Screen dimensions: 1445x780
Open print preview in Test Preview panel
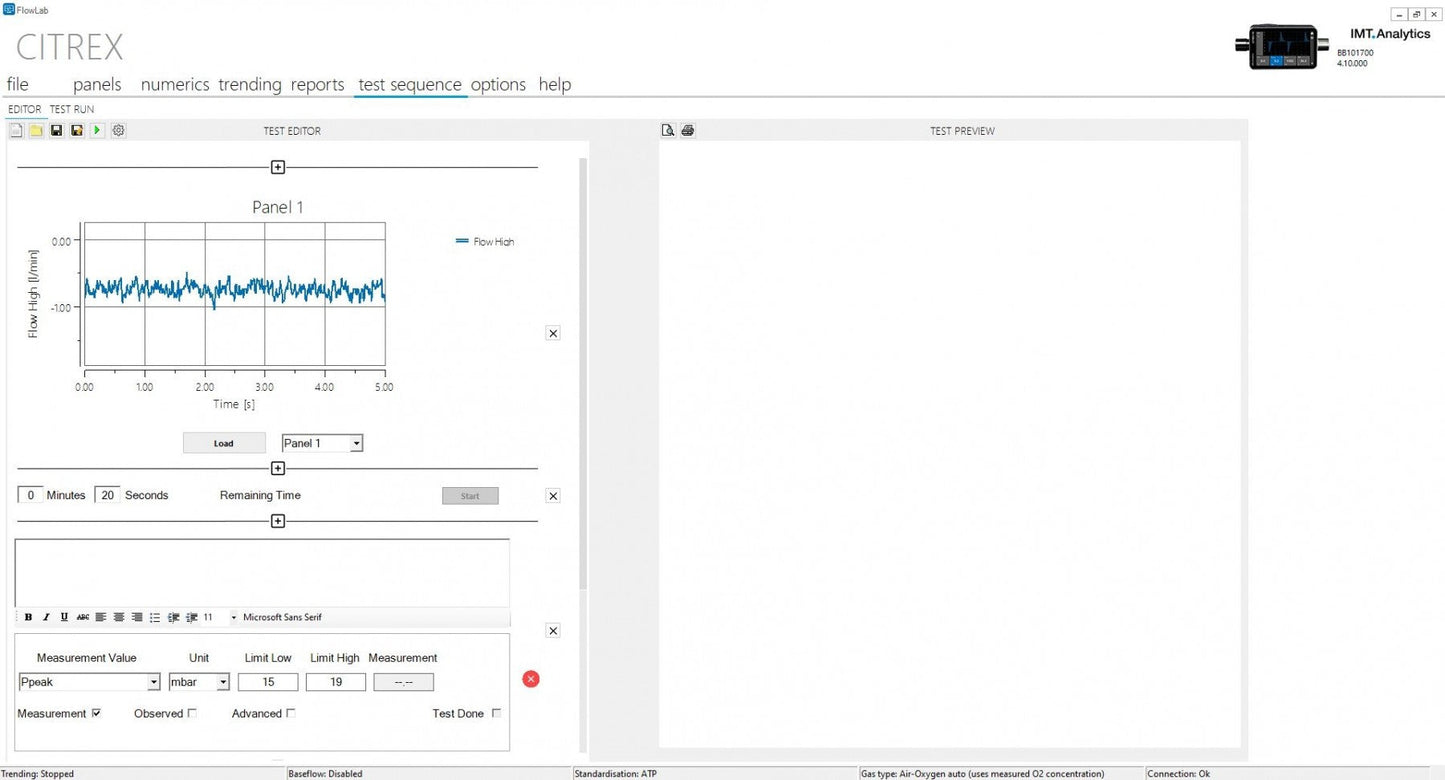coord(667,130)
